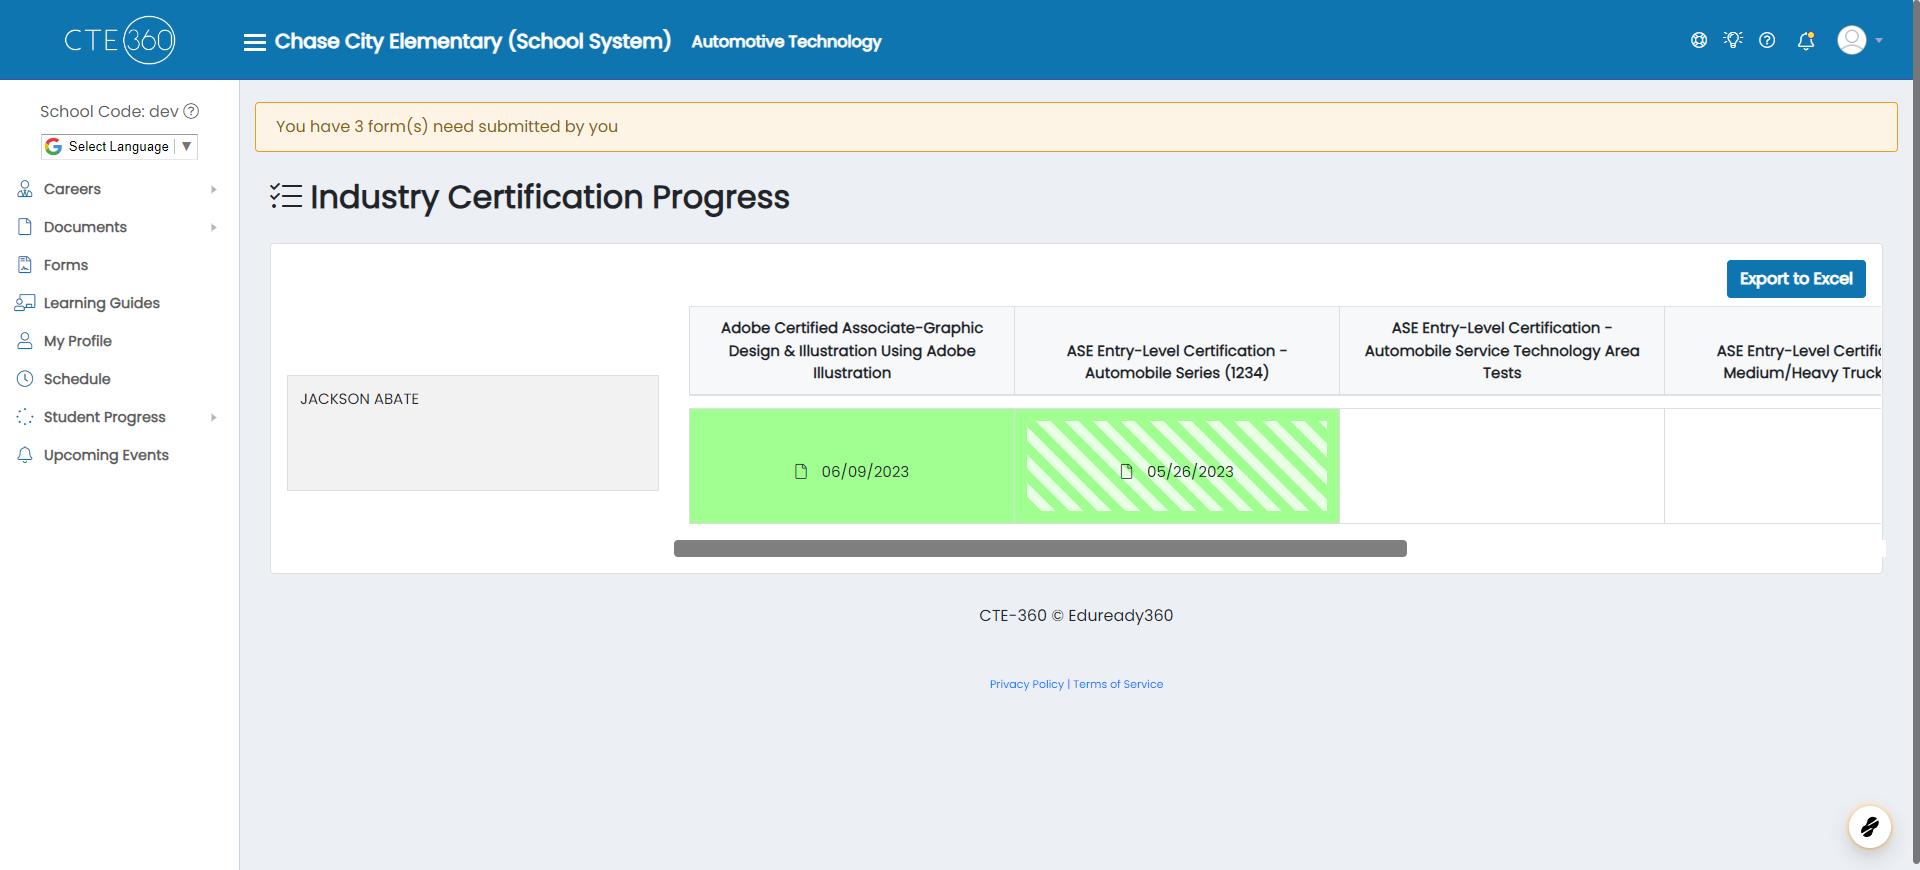Go to Forms in the sidebar
The width and height of the screenshot is (1920, 870).
[x=66, y=265]
